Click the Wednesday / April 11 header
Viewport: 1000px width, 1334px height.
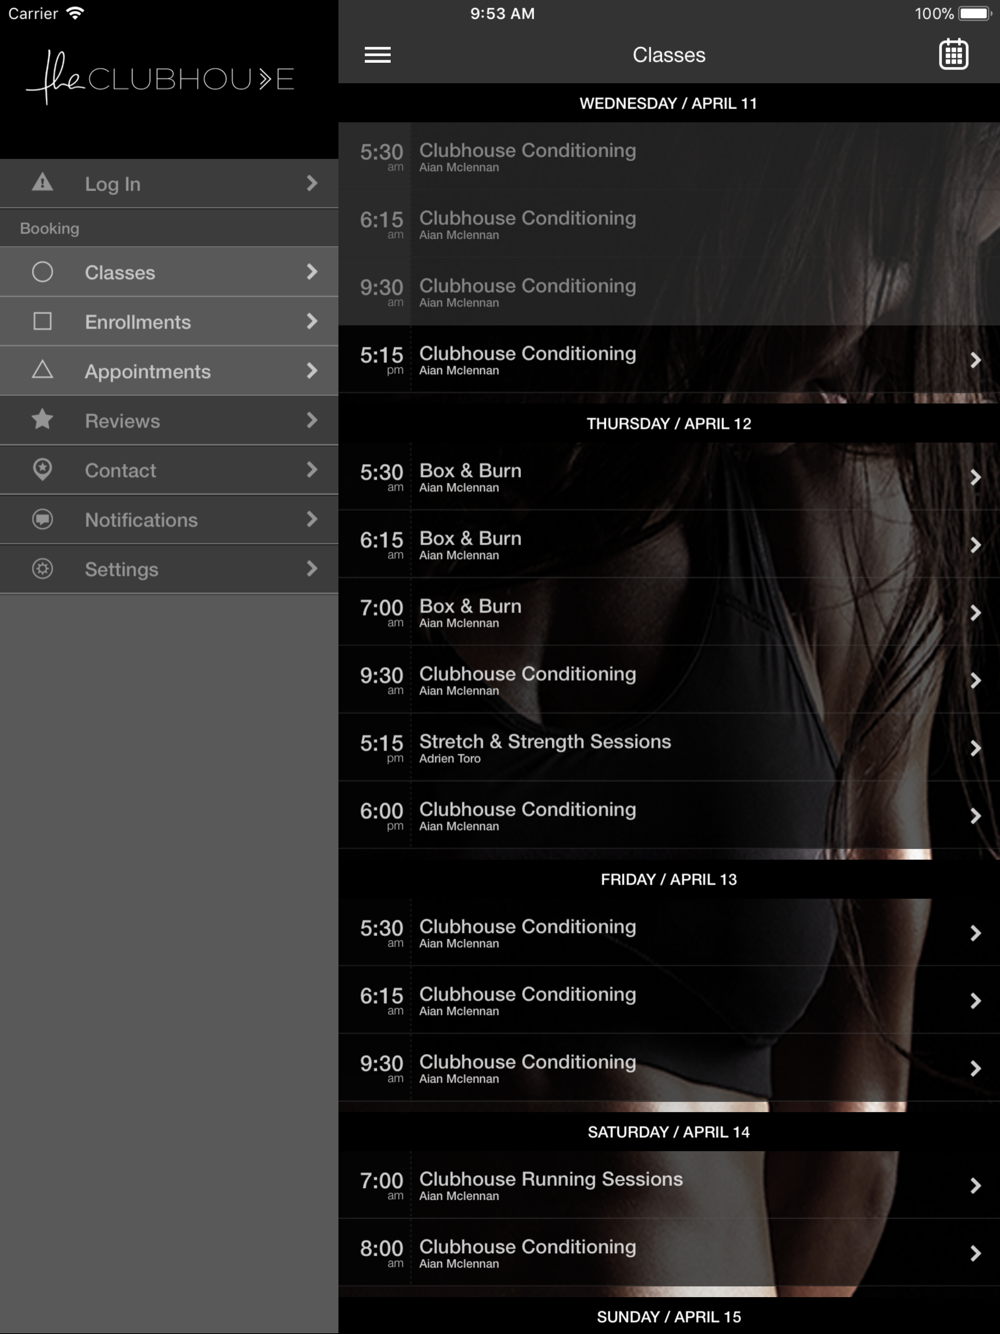[x=669, y=103]
